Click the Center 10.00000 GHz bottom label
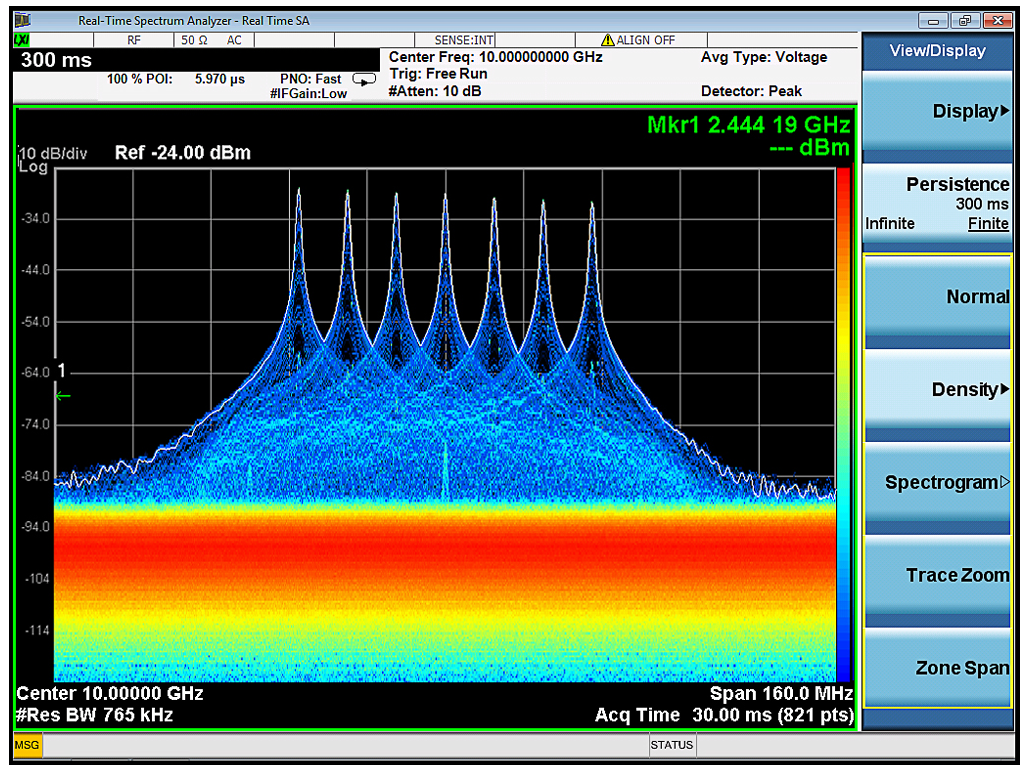The height and width of the screenshot is (770, 1029). [110, 694]
